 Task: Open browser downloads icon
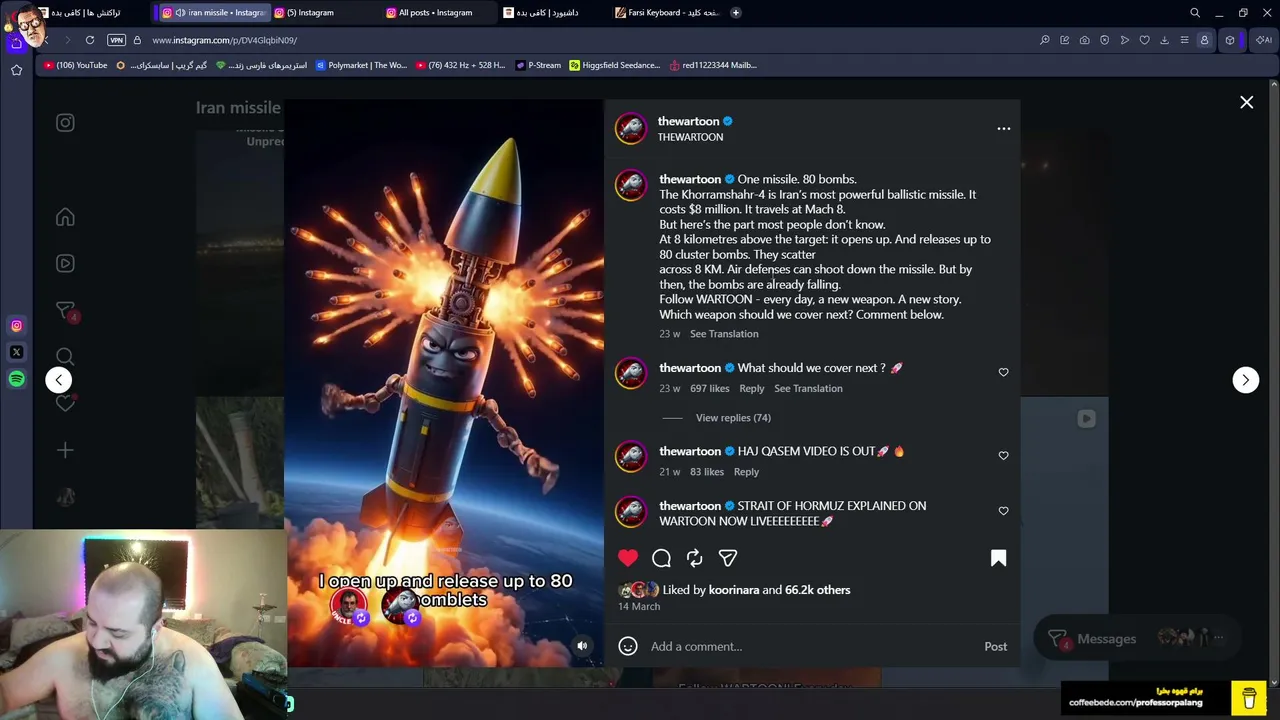click(x=1164, y=40)
